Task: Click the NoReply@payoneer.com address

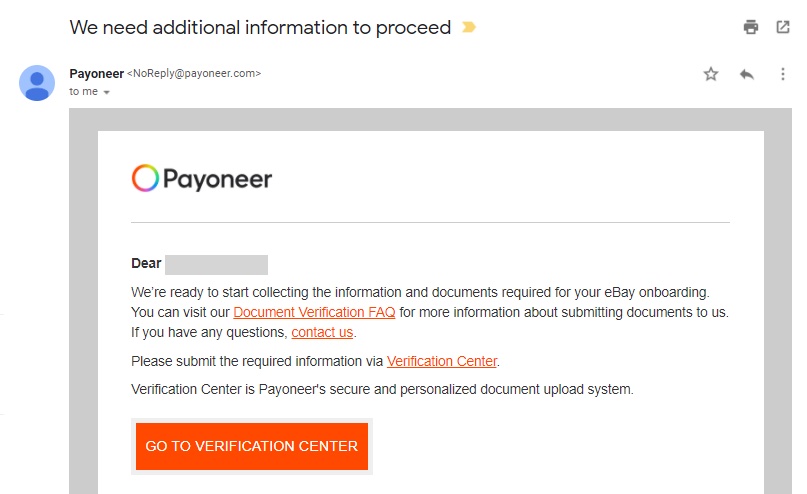Action: click(194, 74)
